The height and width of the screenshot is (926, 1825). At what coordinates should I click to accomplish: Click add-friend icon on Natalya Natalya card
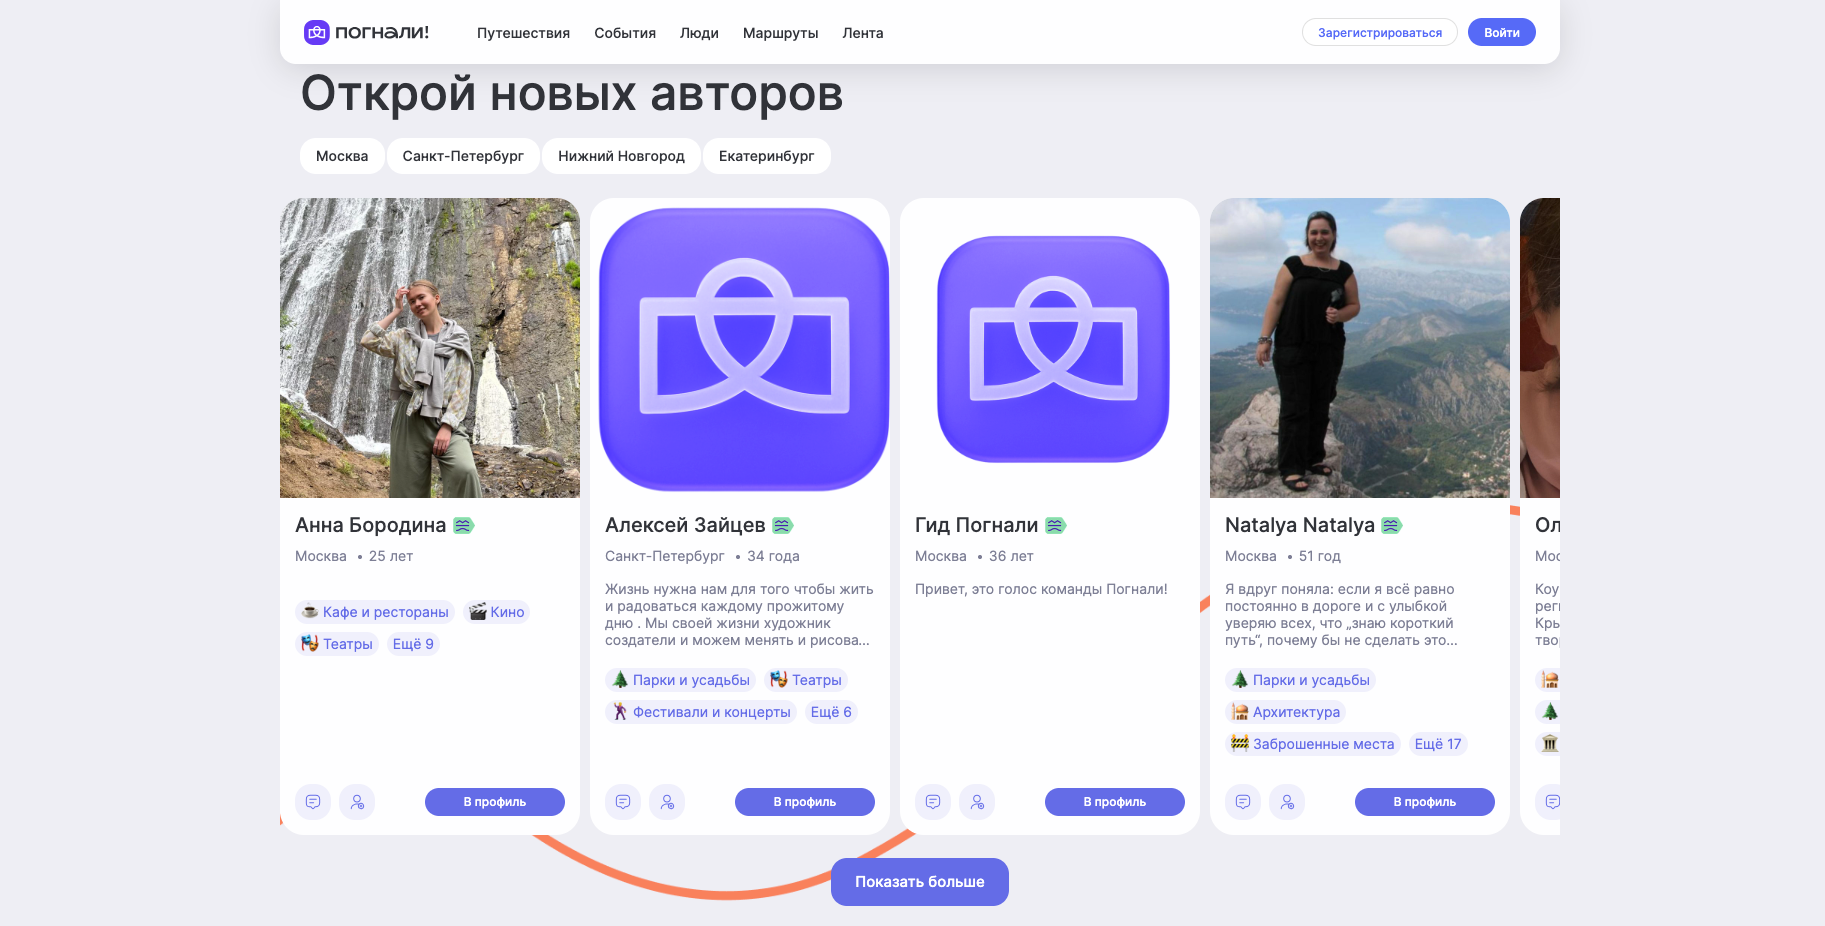coord(1287,802)
